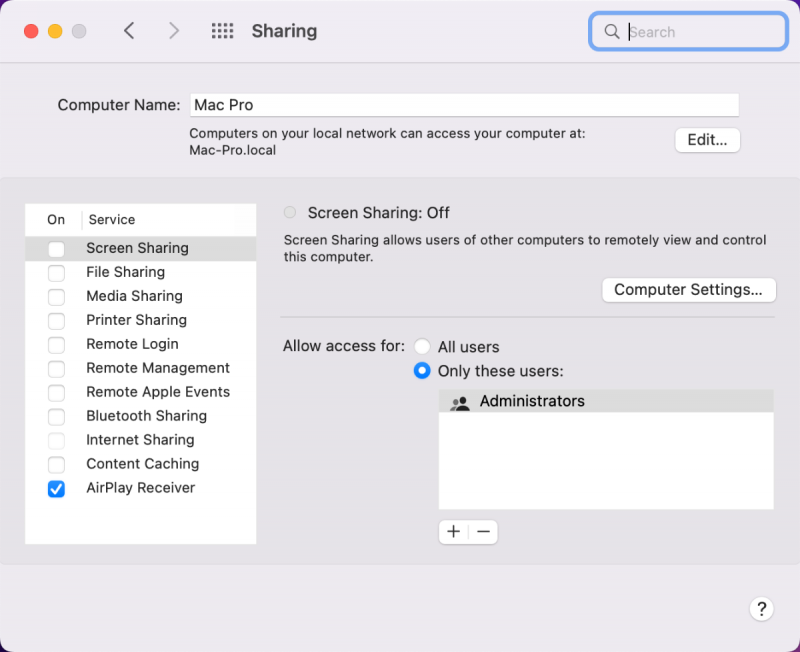Select Remote Management service row
Screen dimensions: 800x652
point(158,368)
